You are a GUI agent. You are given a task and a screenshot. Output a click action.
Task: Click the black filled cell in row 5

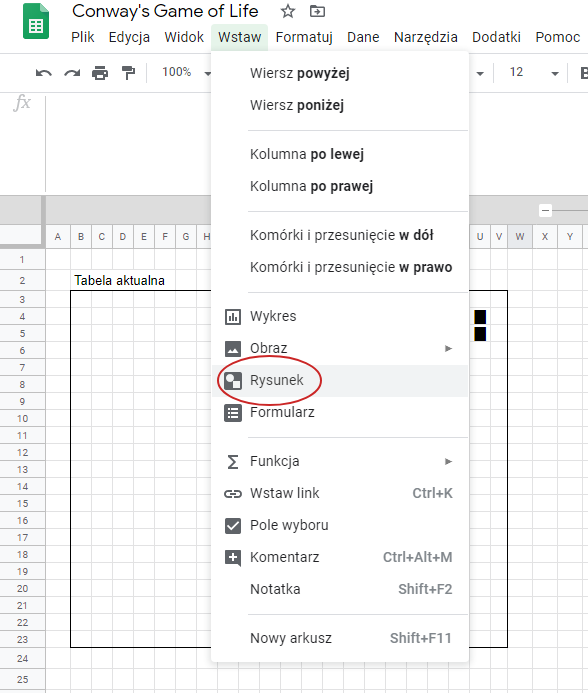click(480, 334)
